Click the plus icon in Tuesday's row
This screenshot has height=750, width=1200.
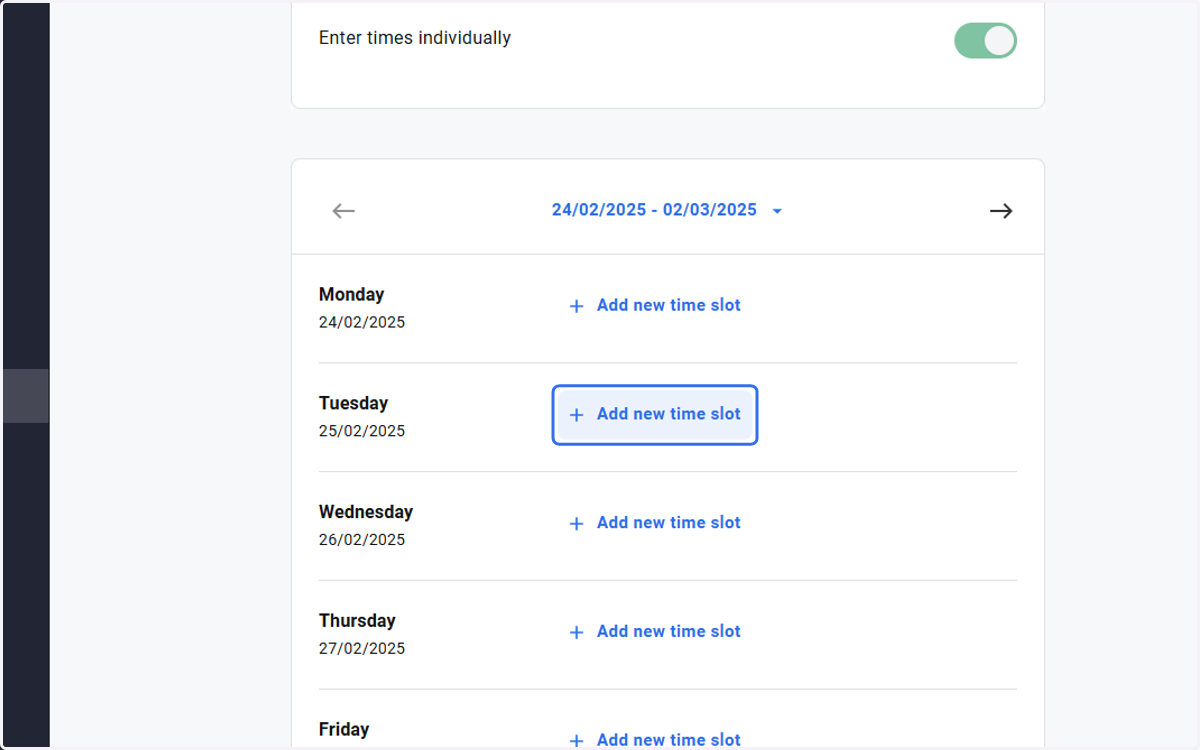click(576, 415)
